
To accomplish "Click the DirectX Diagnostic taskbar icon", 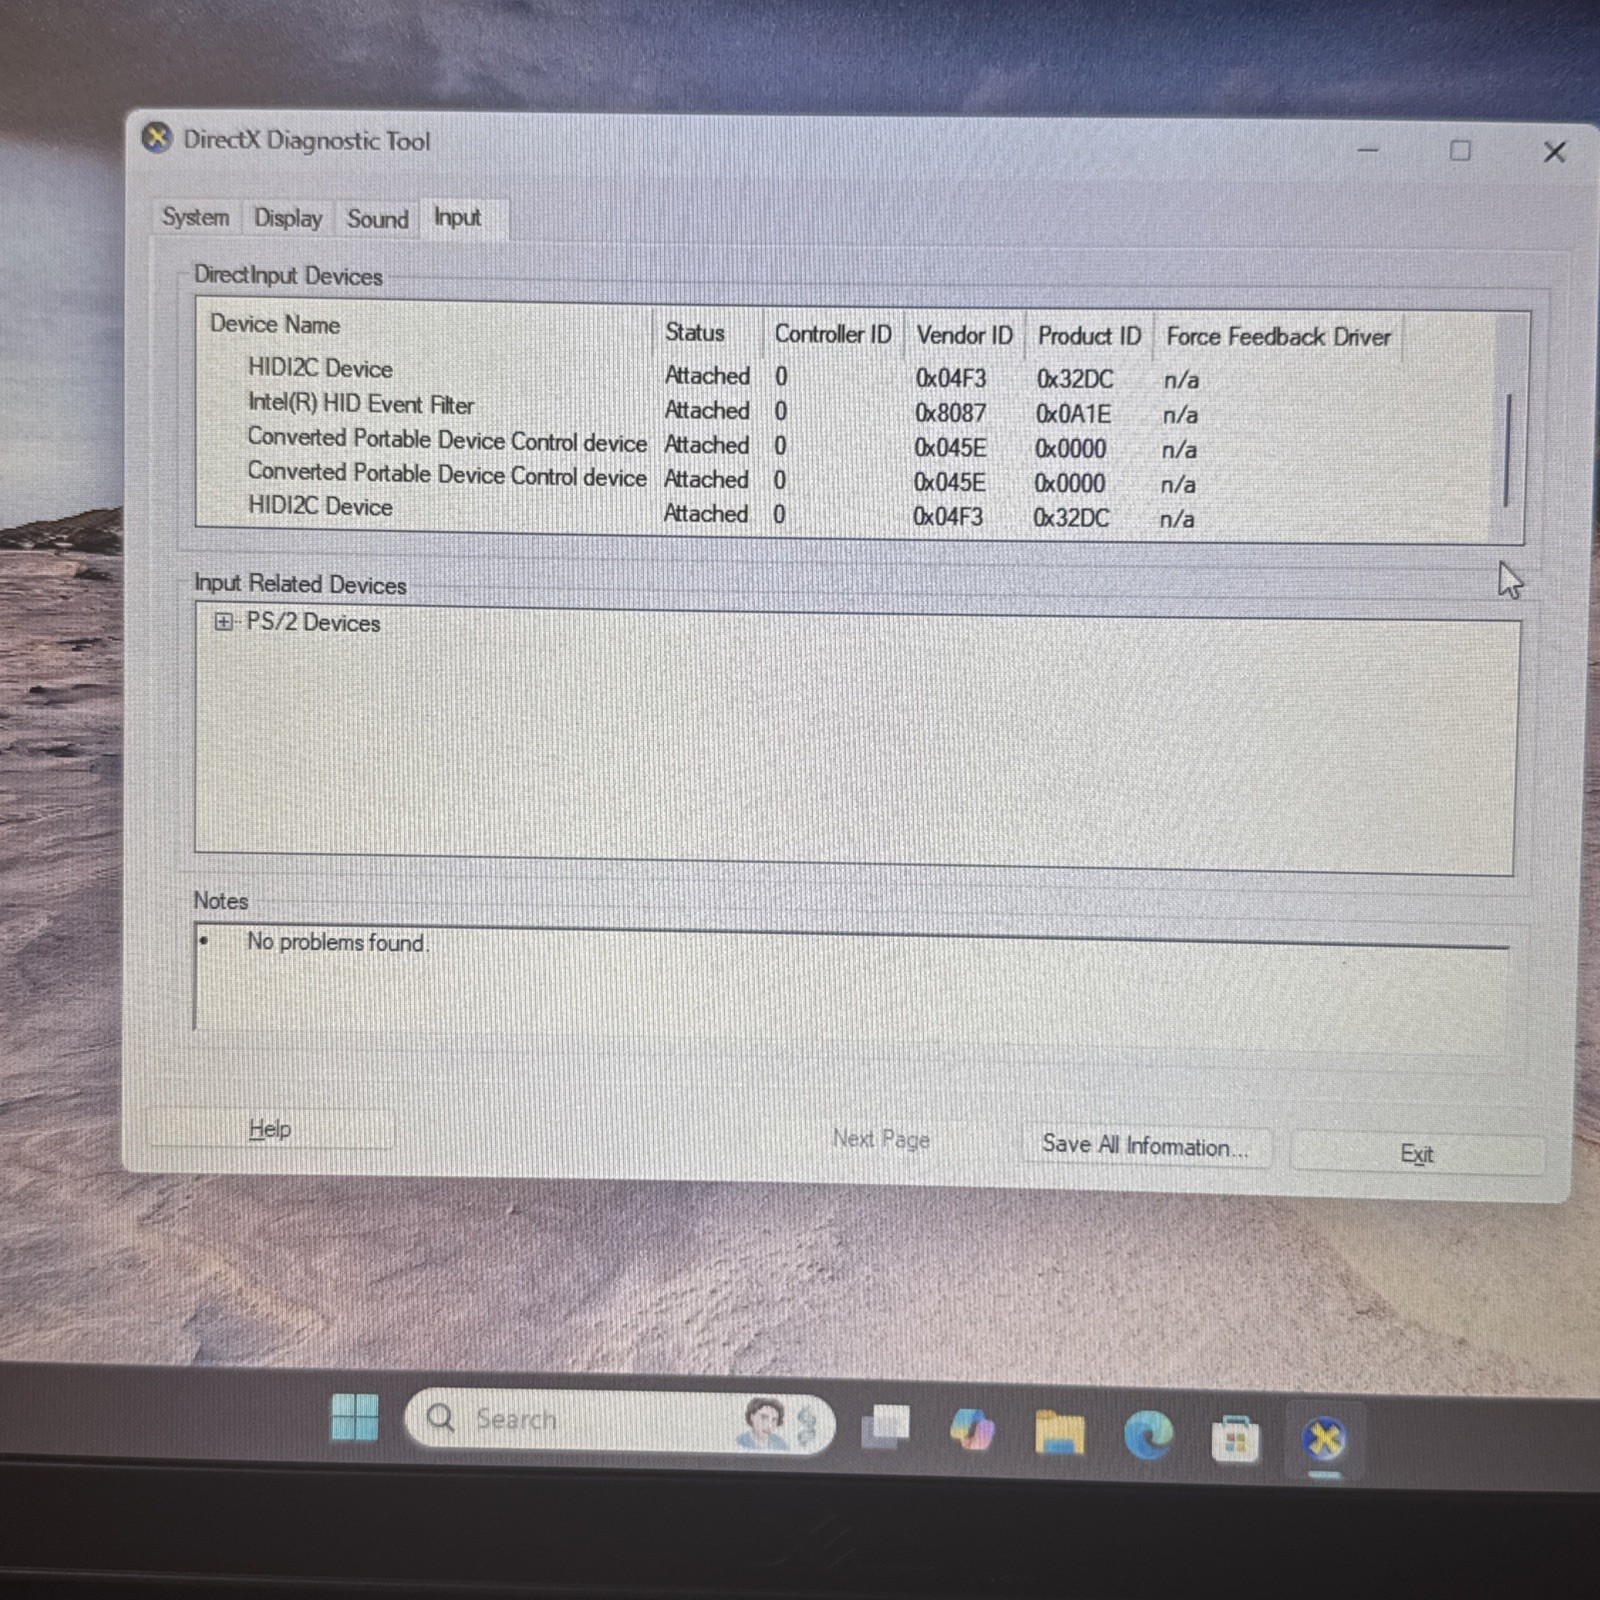I will pyautogui.click(x=1324, y=1441).
